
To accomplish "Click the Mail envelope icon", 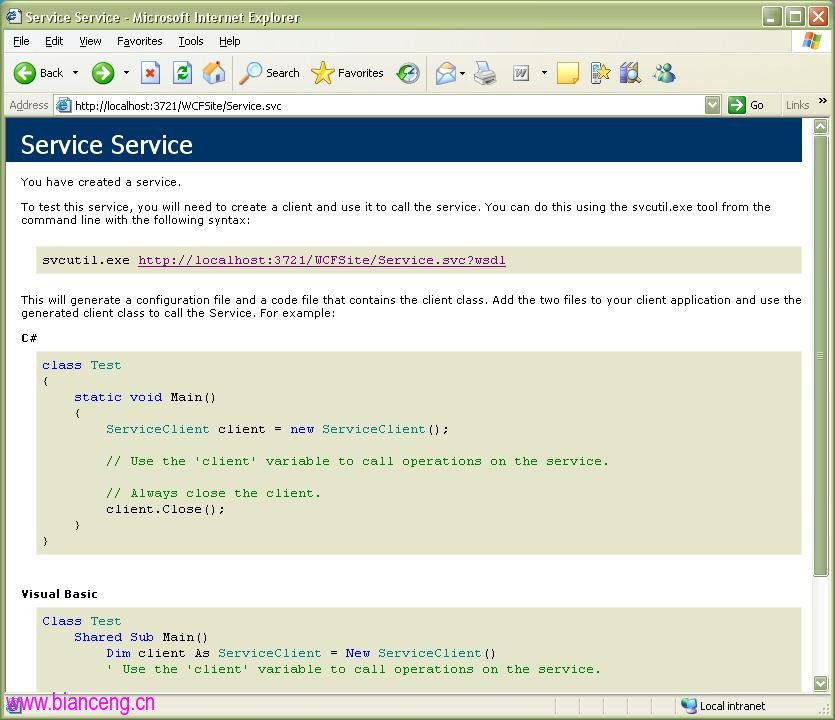I will 446,73.
